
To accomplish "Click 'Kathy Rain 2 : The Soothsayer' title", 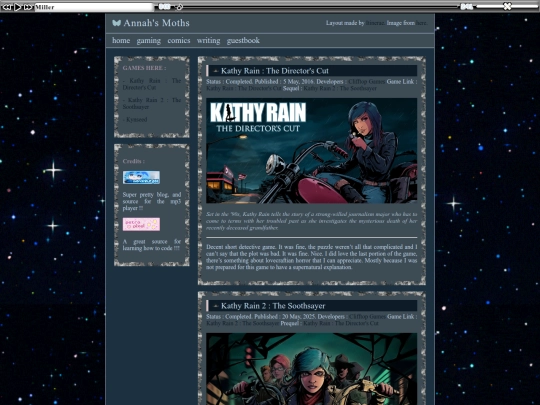I will [273, 306].
